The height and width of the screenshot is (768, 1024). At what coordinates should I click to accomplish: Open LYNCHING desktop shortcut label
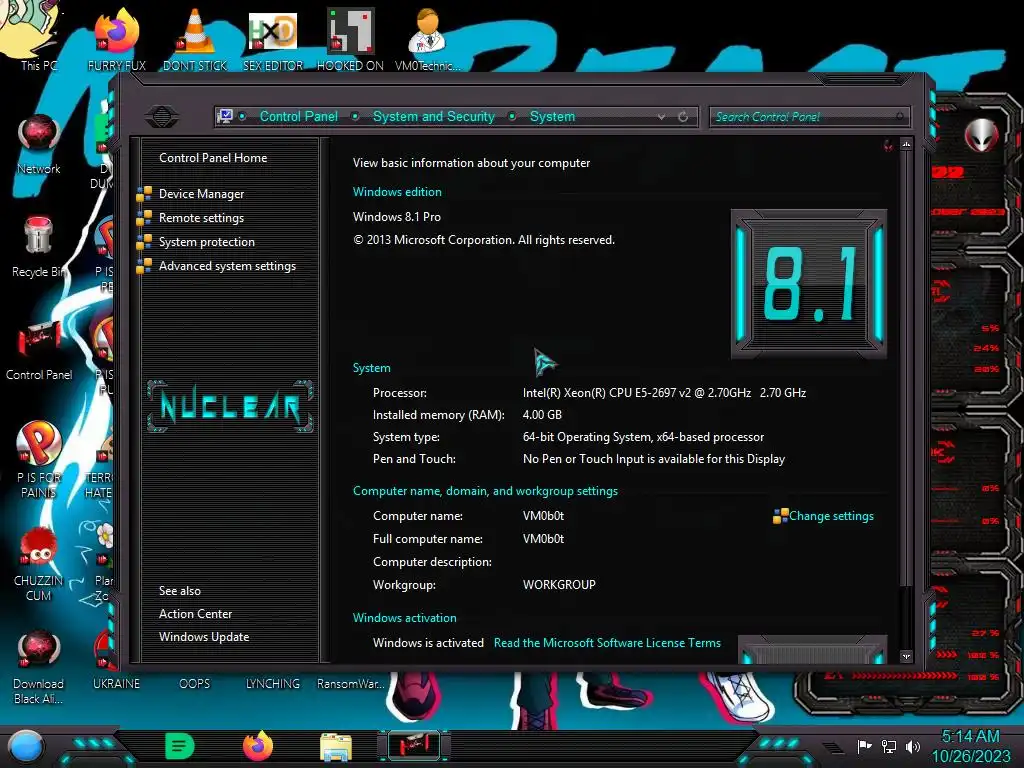pyautogui.click(x=272, y=684)
